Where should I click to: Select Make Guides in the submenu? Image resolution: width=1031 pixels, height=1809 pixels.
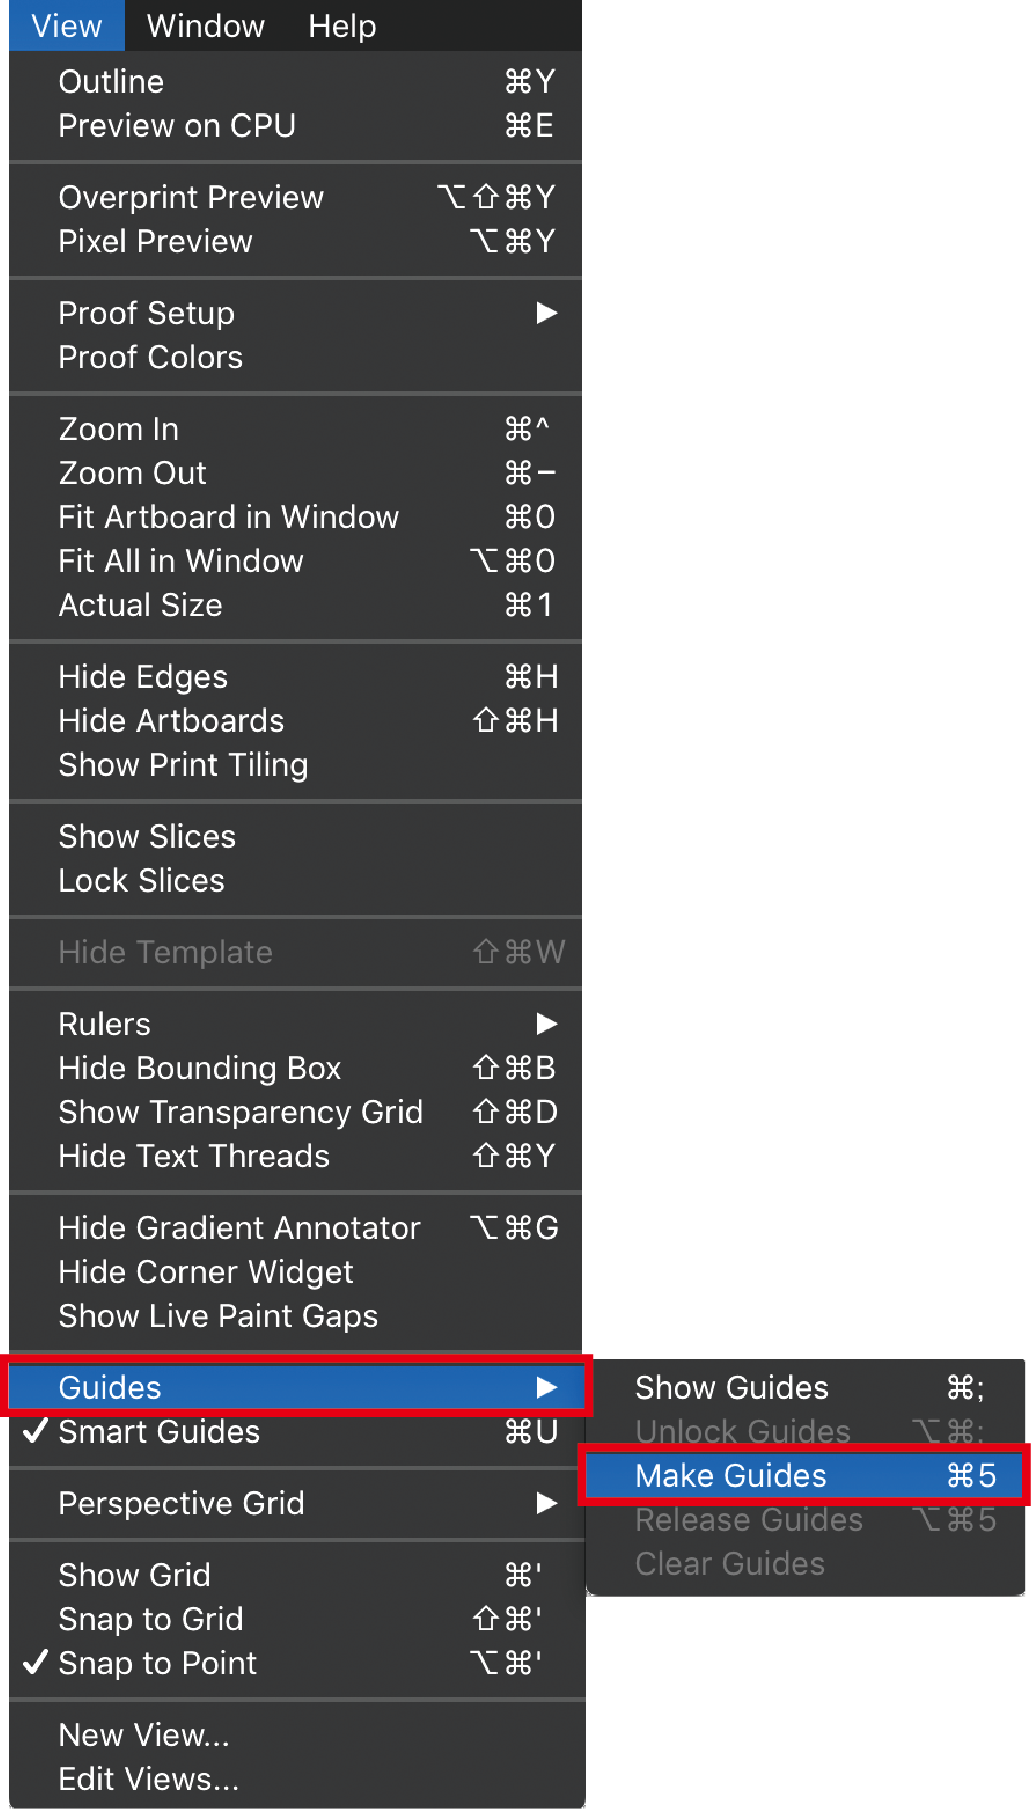point(731,1476)
